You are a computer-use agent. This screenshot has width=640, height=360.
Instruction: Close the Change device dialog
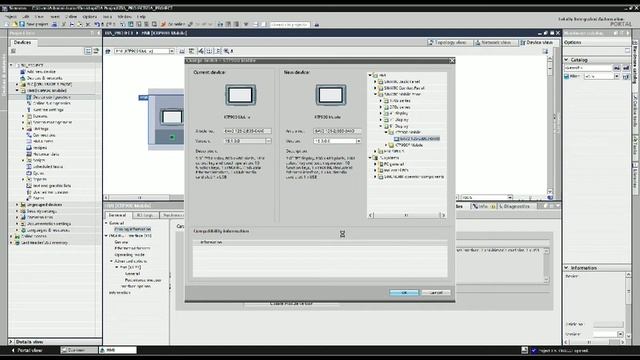(x=451, y=60)
